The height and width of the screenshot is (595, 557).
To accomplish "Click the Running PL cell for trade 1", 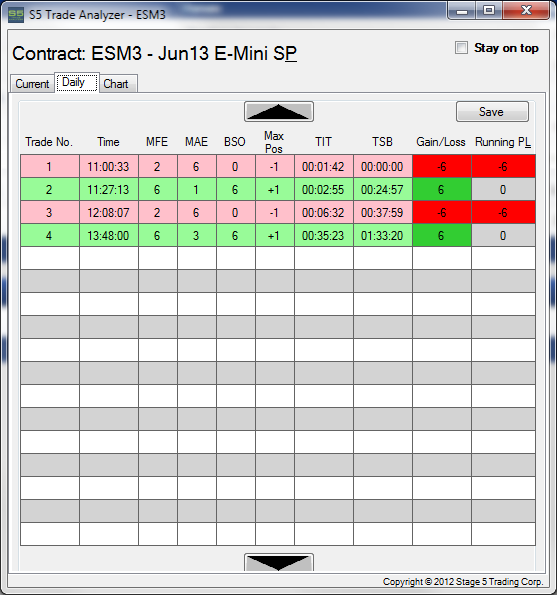I will (x=504, y=167).
